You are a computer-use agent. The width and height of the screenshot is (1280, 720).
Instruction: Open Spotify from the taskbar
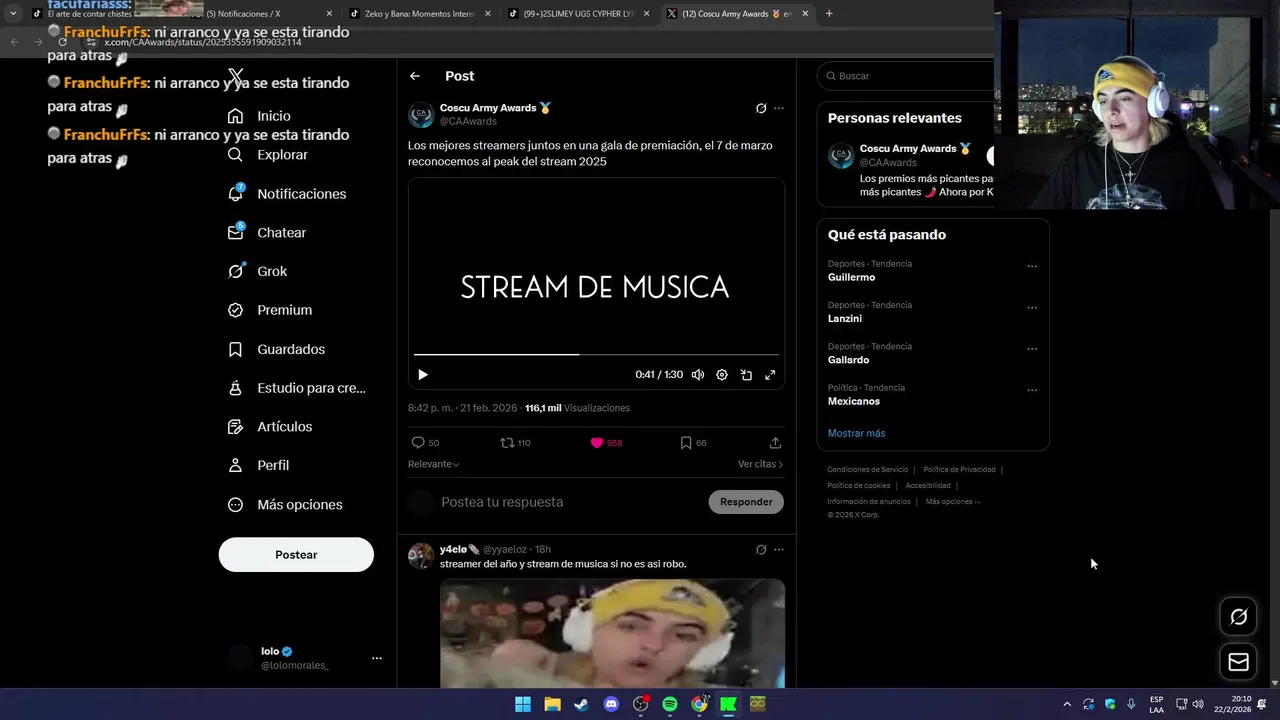(670, 704)
